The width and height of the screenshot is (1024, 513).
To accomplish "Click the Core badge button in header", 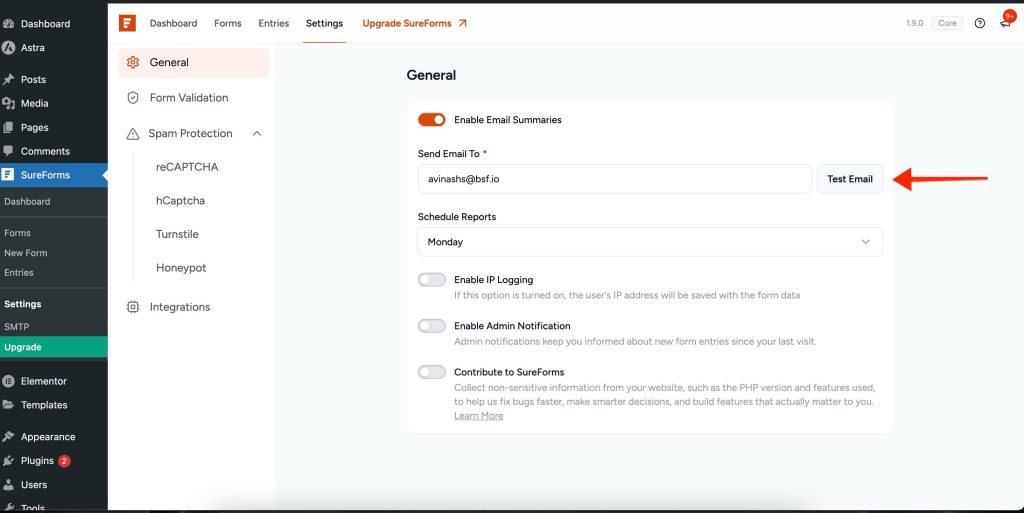I will coord(947,23).
